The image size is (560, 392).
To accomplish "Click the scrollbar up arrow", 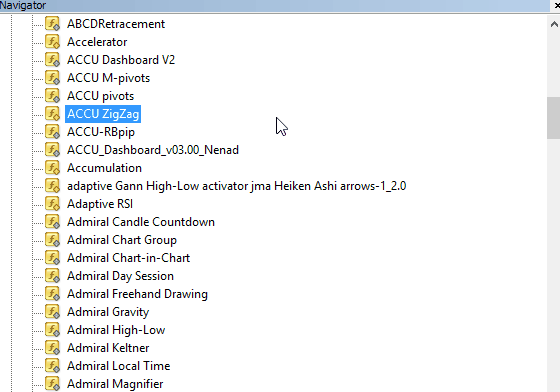I will [554, 24].
